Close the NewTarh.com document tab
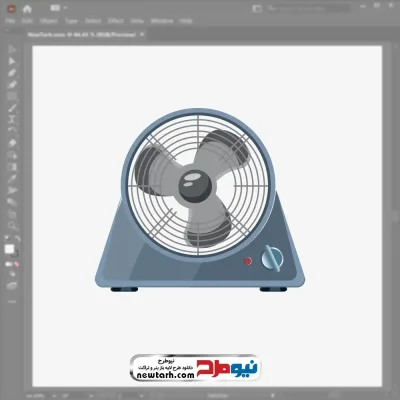This screenshot has height=400, width=400. [x=142, y=34]
